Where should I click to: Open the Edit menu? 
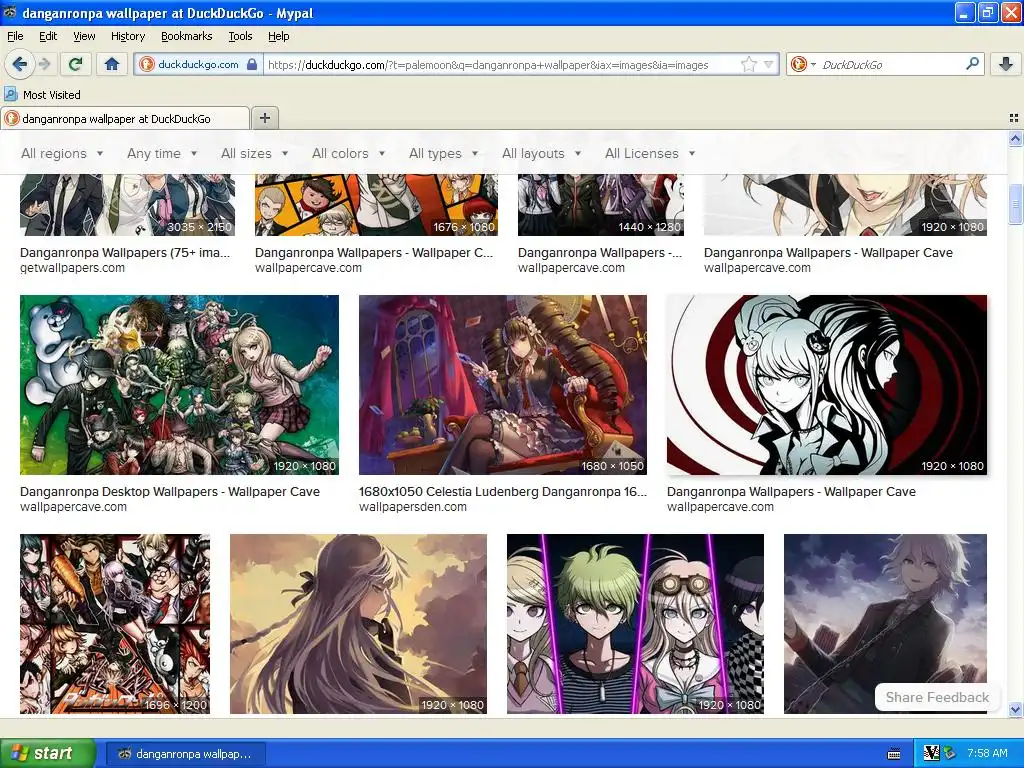48,37
